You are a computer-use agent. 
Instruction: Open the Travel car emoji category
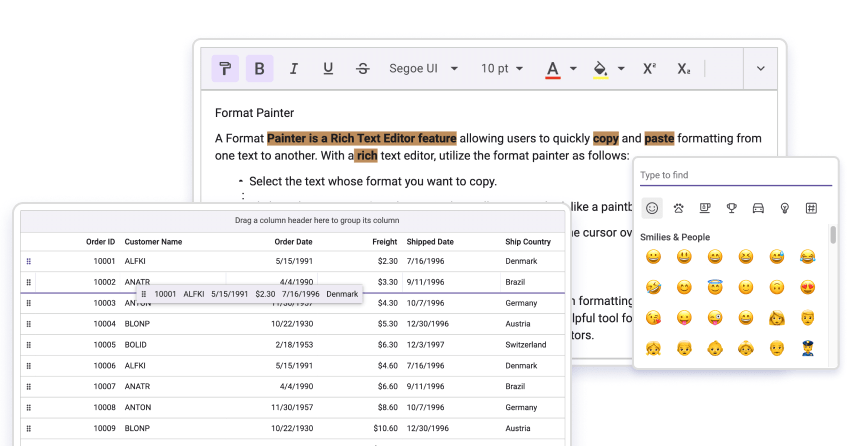(x=758, y=208)
